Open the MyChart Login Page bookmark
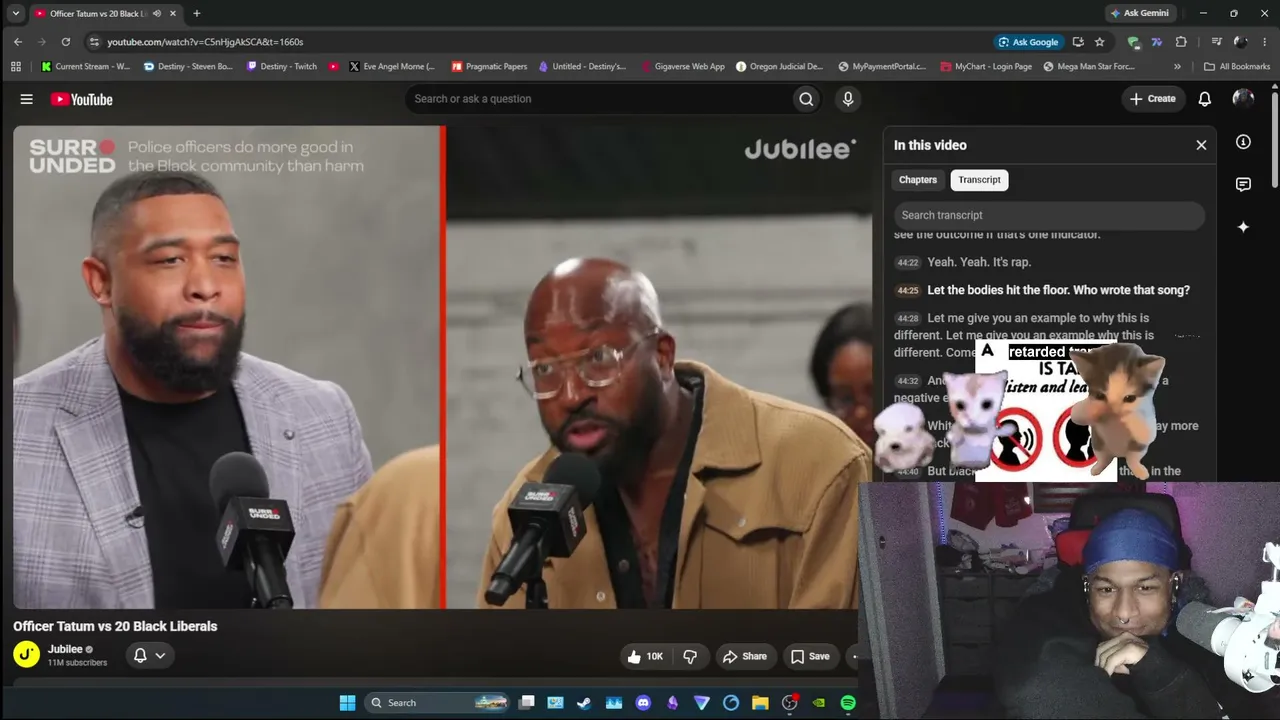Image resolution: width=1280 pixels, height=720 pixels. [x=986, y=67]
